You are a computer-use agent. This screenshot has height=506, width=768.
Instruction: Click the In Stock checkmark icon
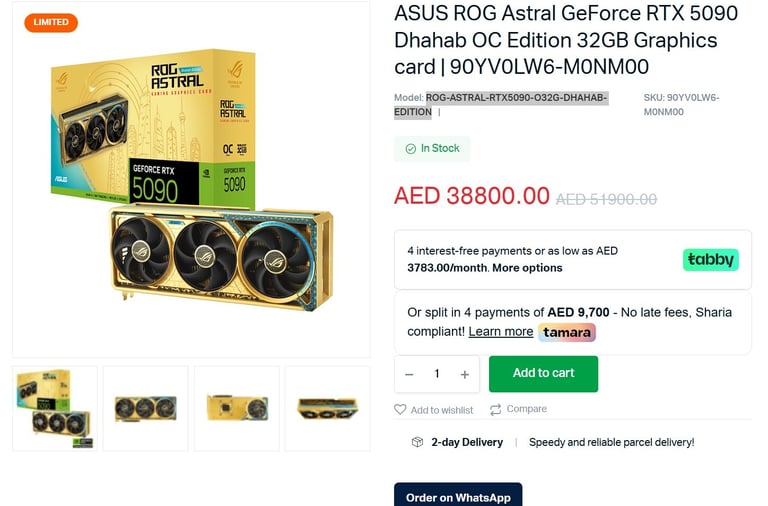[x=410, y=149]
